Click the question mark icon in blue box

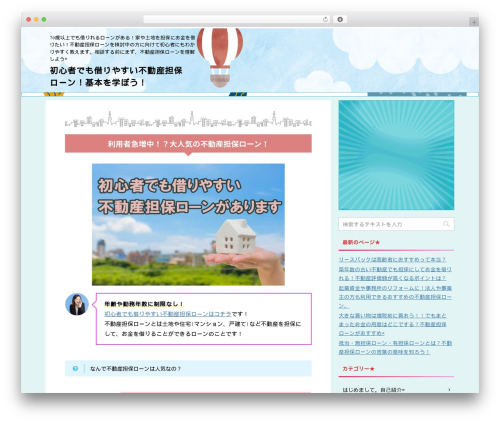[x=75, y=368]
